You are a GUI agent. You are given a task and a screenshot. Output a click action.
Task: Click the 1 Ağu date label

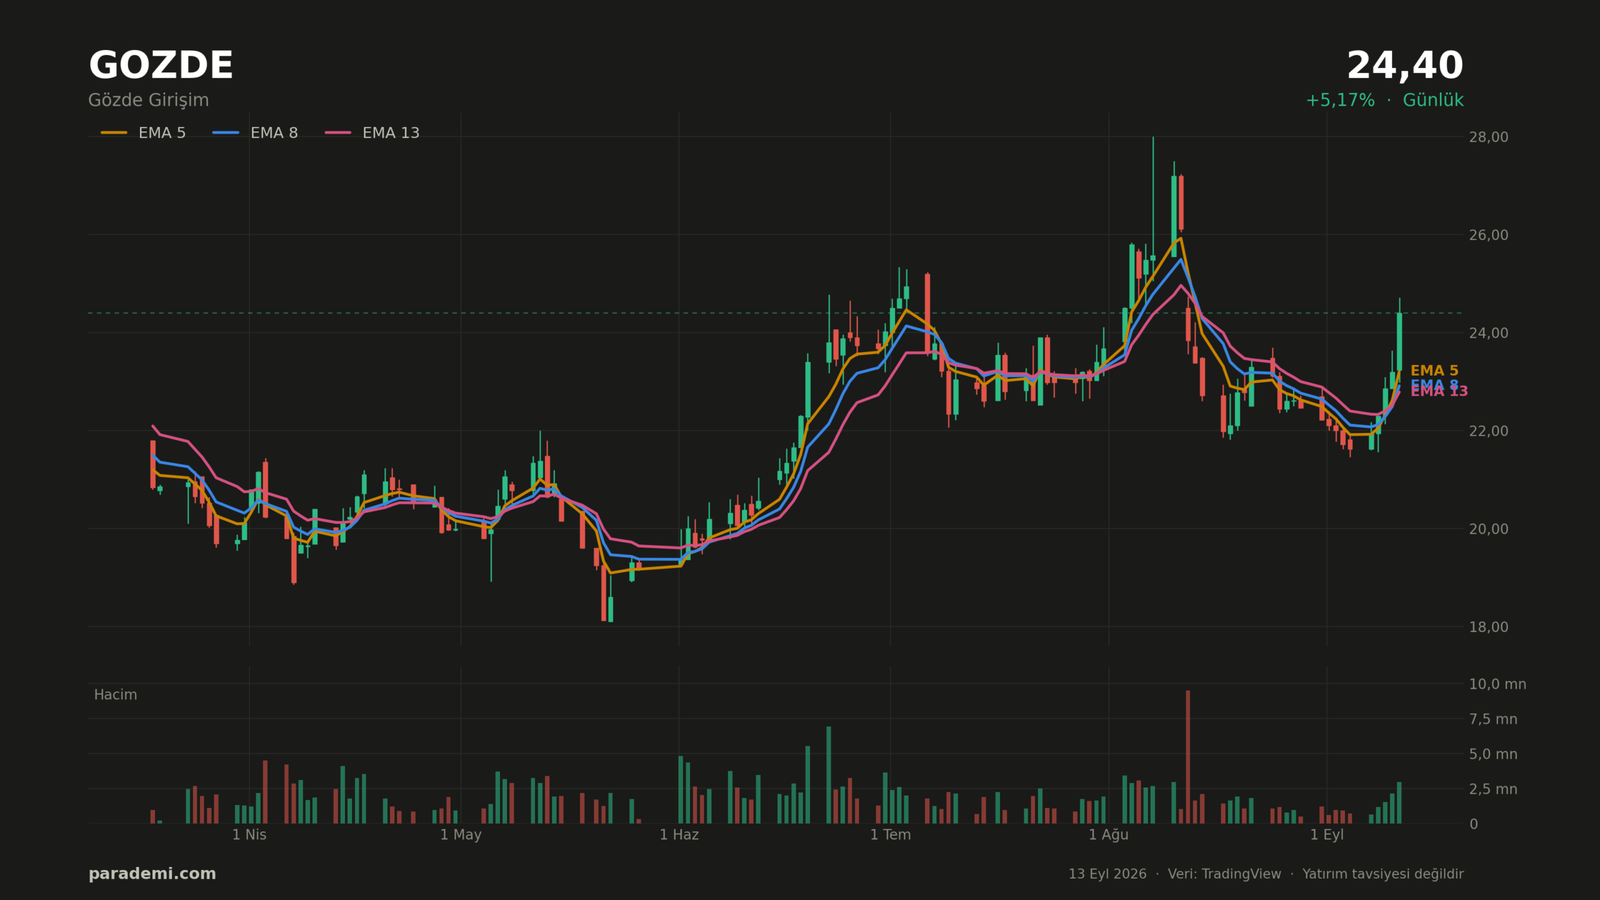click(1108, 835)
